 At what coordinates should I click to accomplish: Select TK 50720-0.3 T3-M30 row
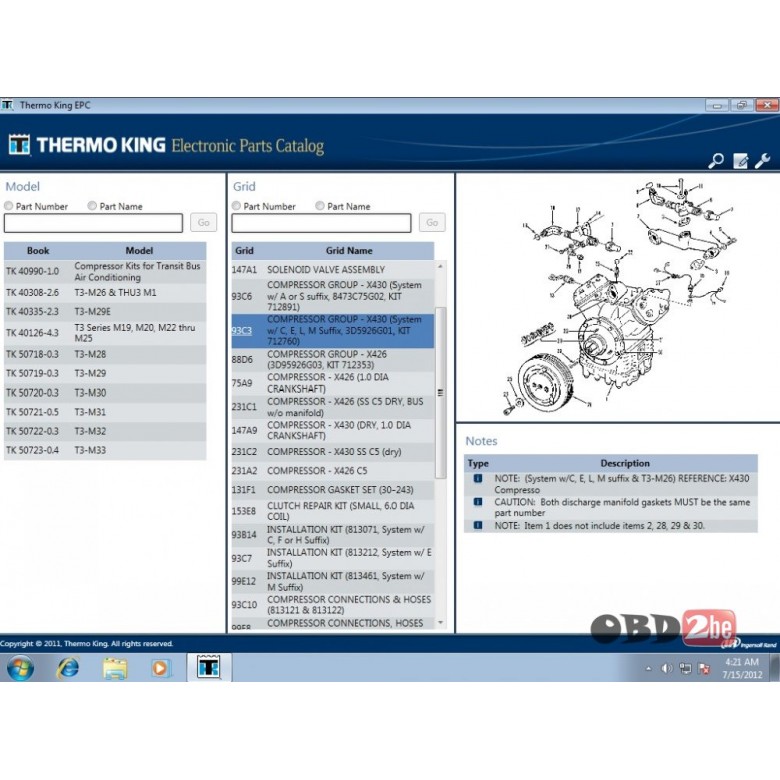105,392
